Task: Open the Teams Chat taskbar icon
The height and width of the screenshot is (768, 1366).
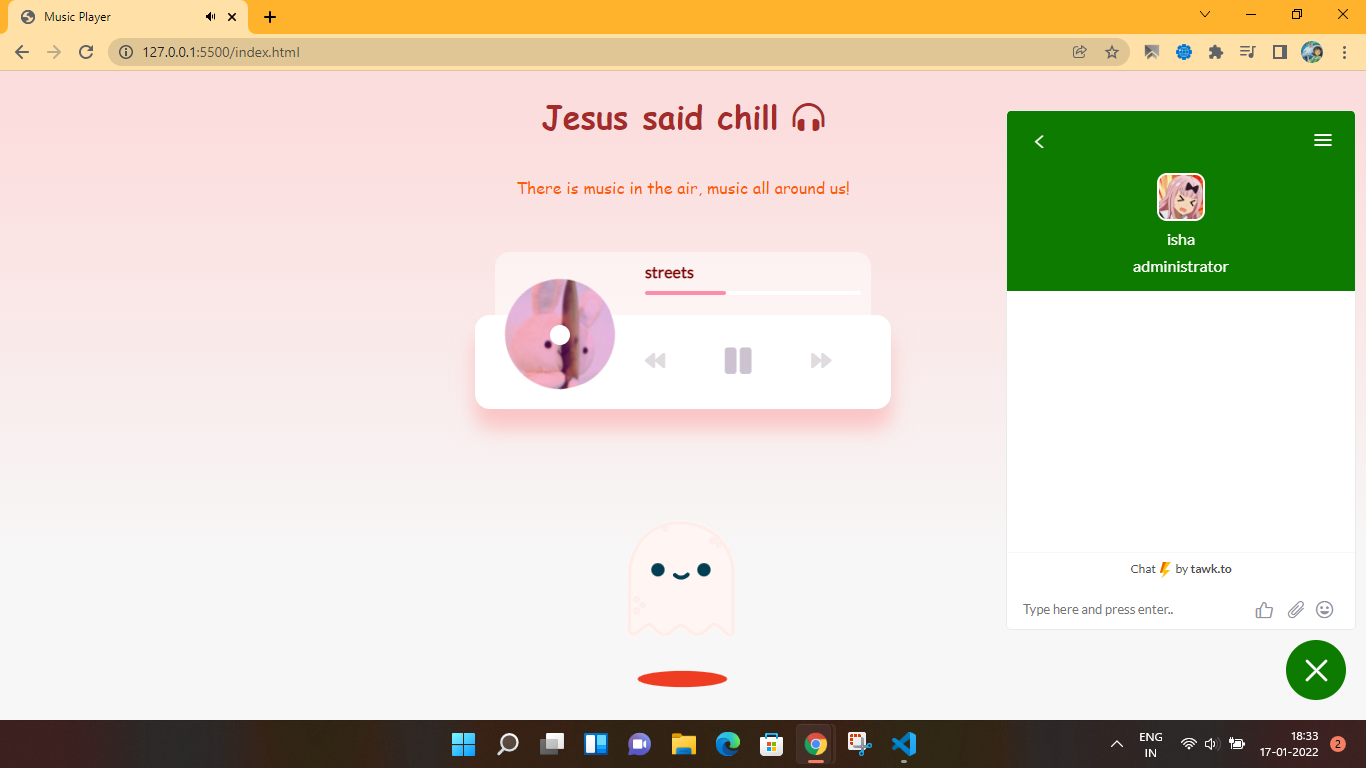Action: point(640,744)
